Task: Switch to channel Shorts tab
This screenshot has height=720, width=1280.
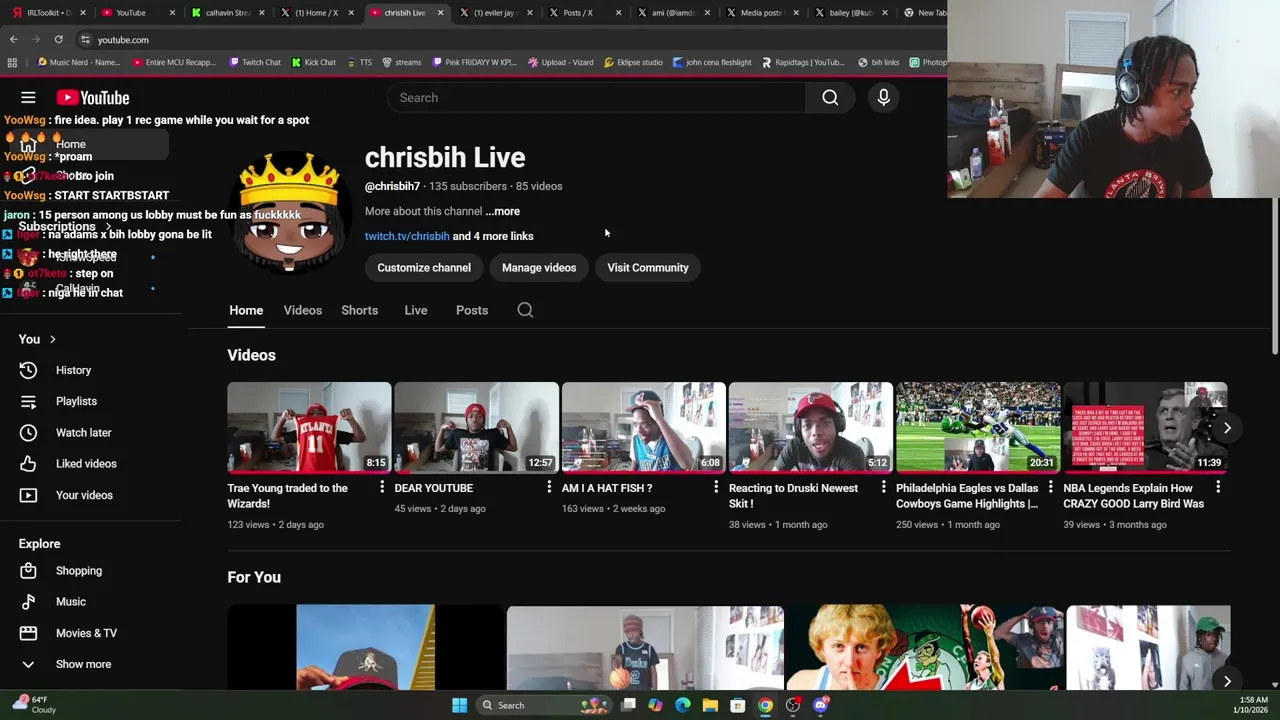Action: [x=359, y=310]
